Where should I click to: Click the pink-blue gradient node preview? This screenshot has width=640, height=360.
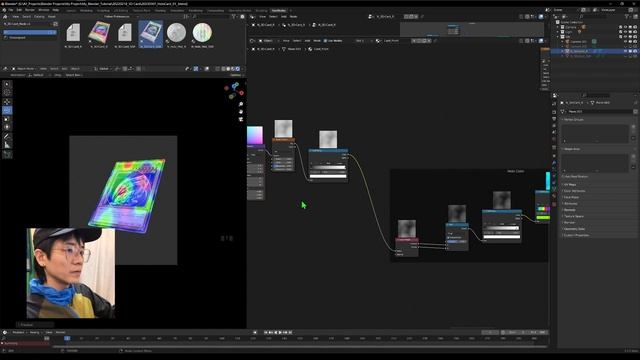click(255, 135)
